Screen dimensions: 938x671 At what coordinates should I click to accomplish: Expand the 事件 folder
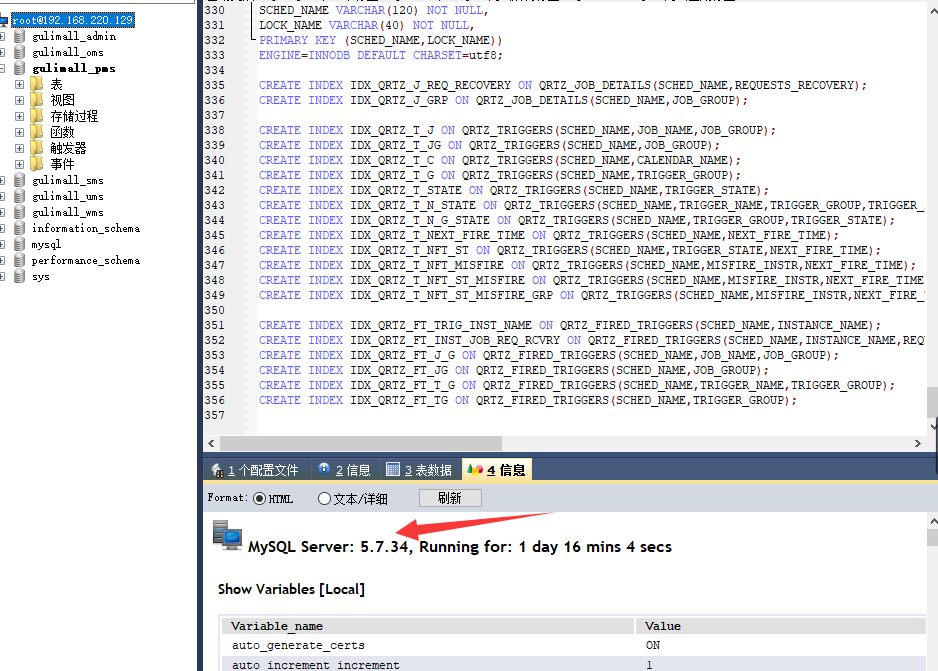click(19, 164)
